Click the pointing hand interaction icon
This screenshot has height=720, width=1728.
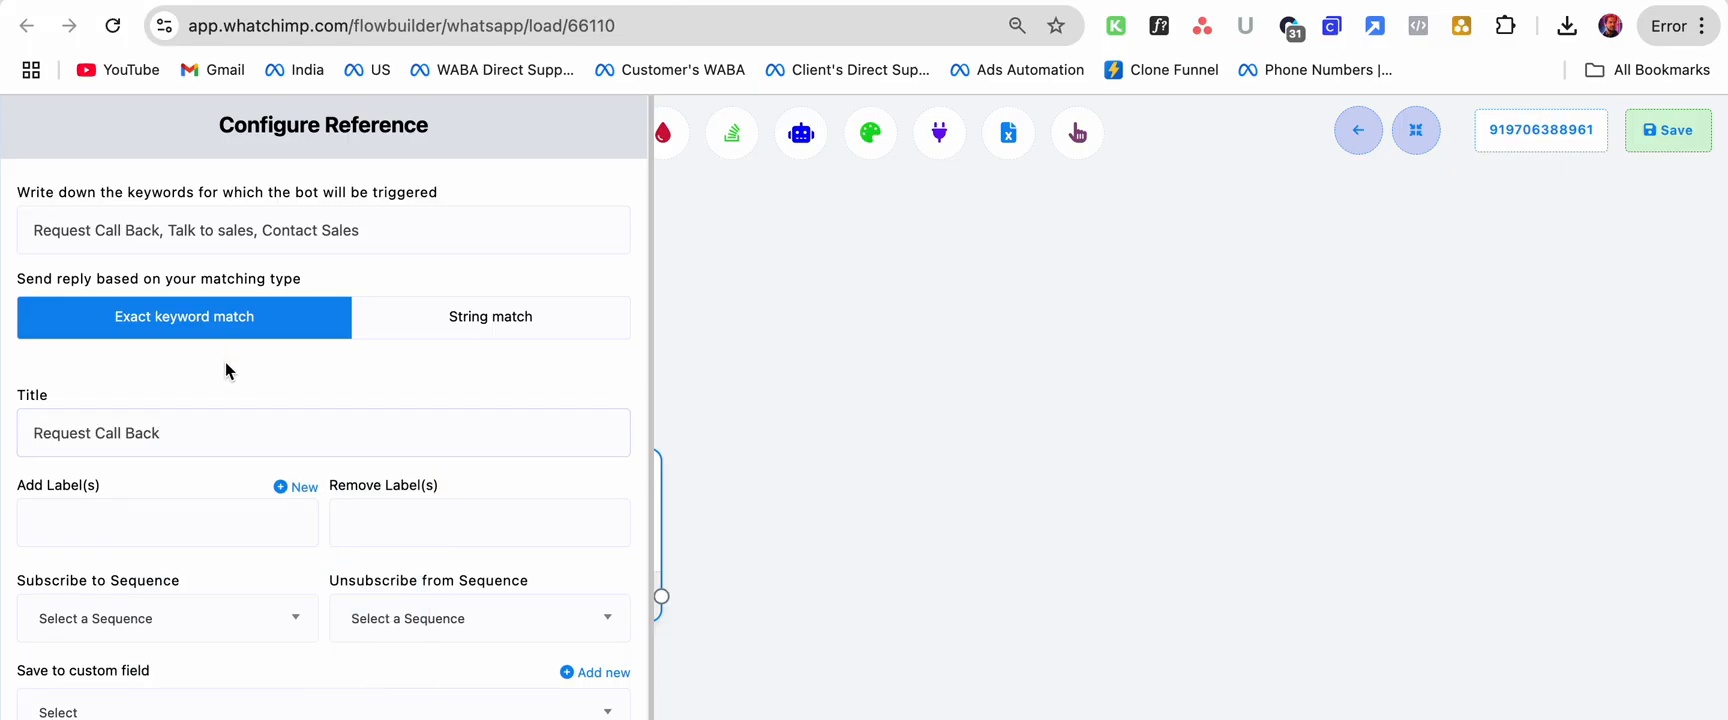[1077, 132]
